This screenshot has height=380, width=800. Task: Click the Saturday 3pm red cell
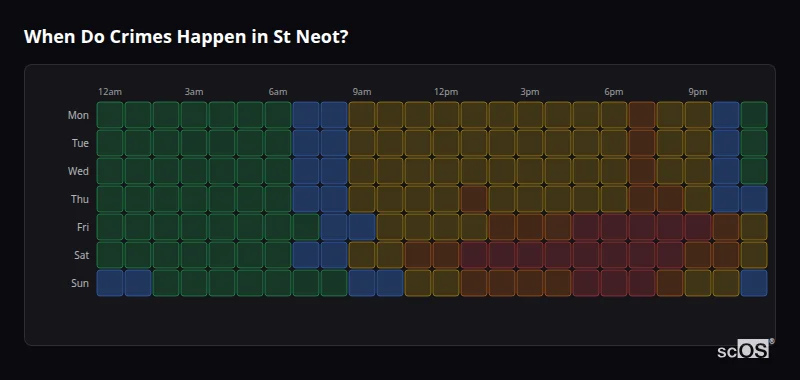pyautogui.click(x=530, y=255)
